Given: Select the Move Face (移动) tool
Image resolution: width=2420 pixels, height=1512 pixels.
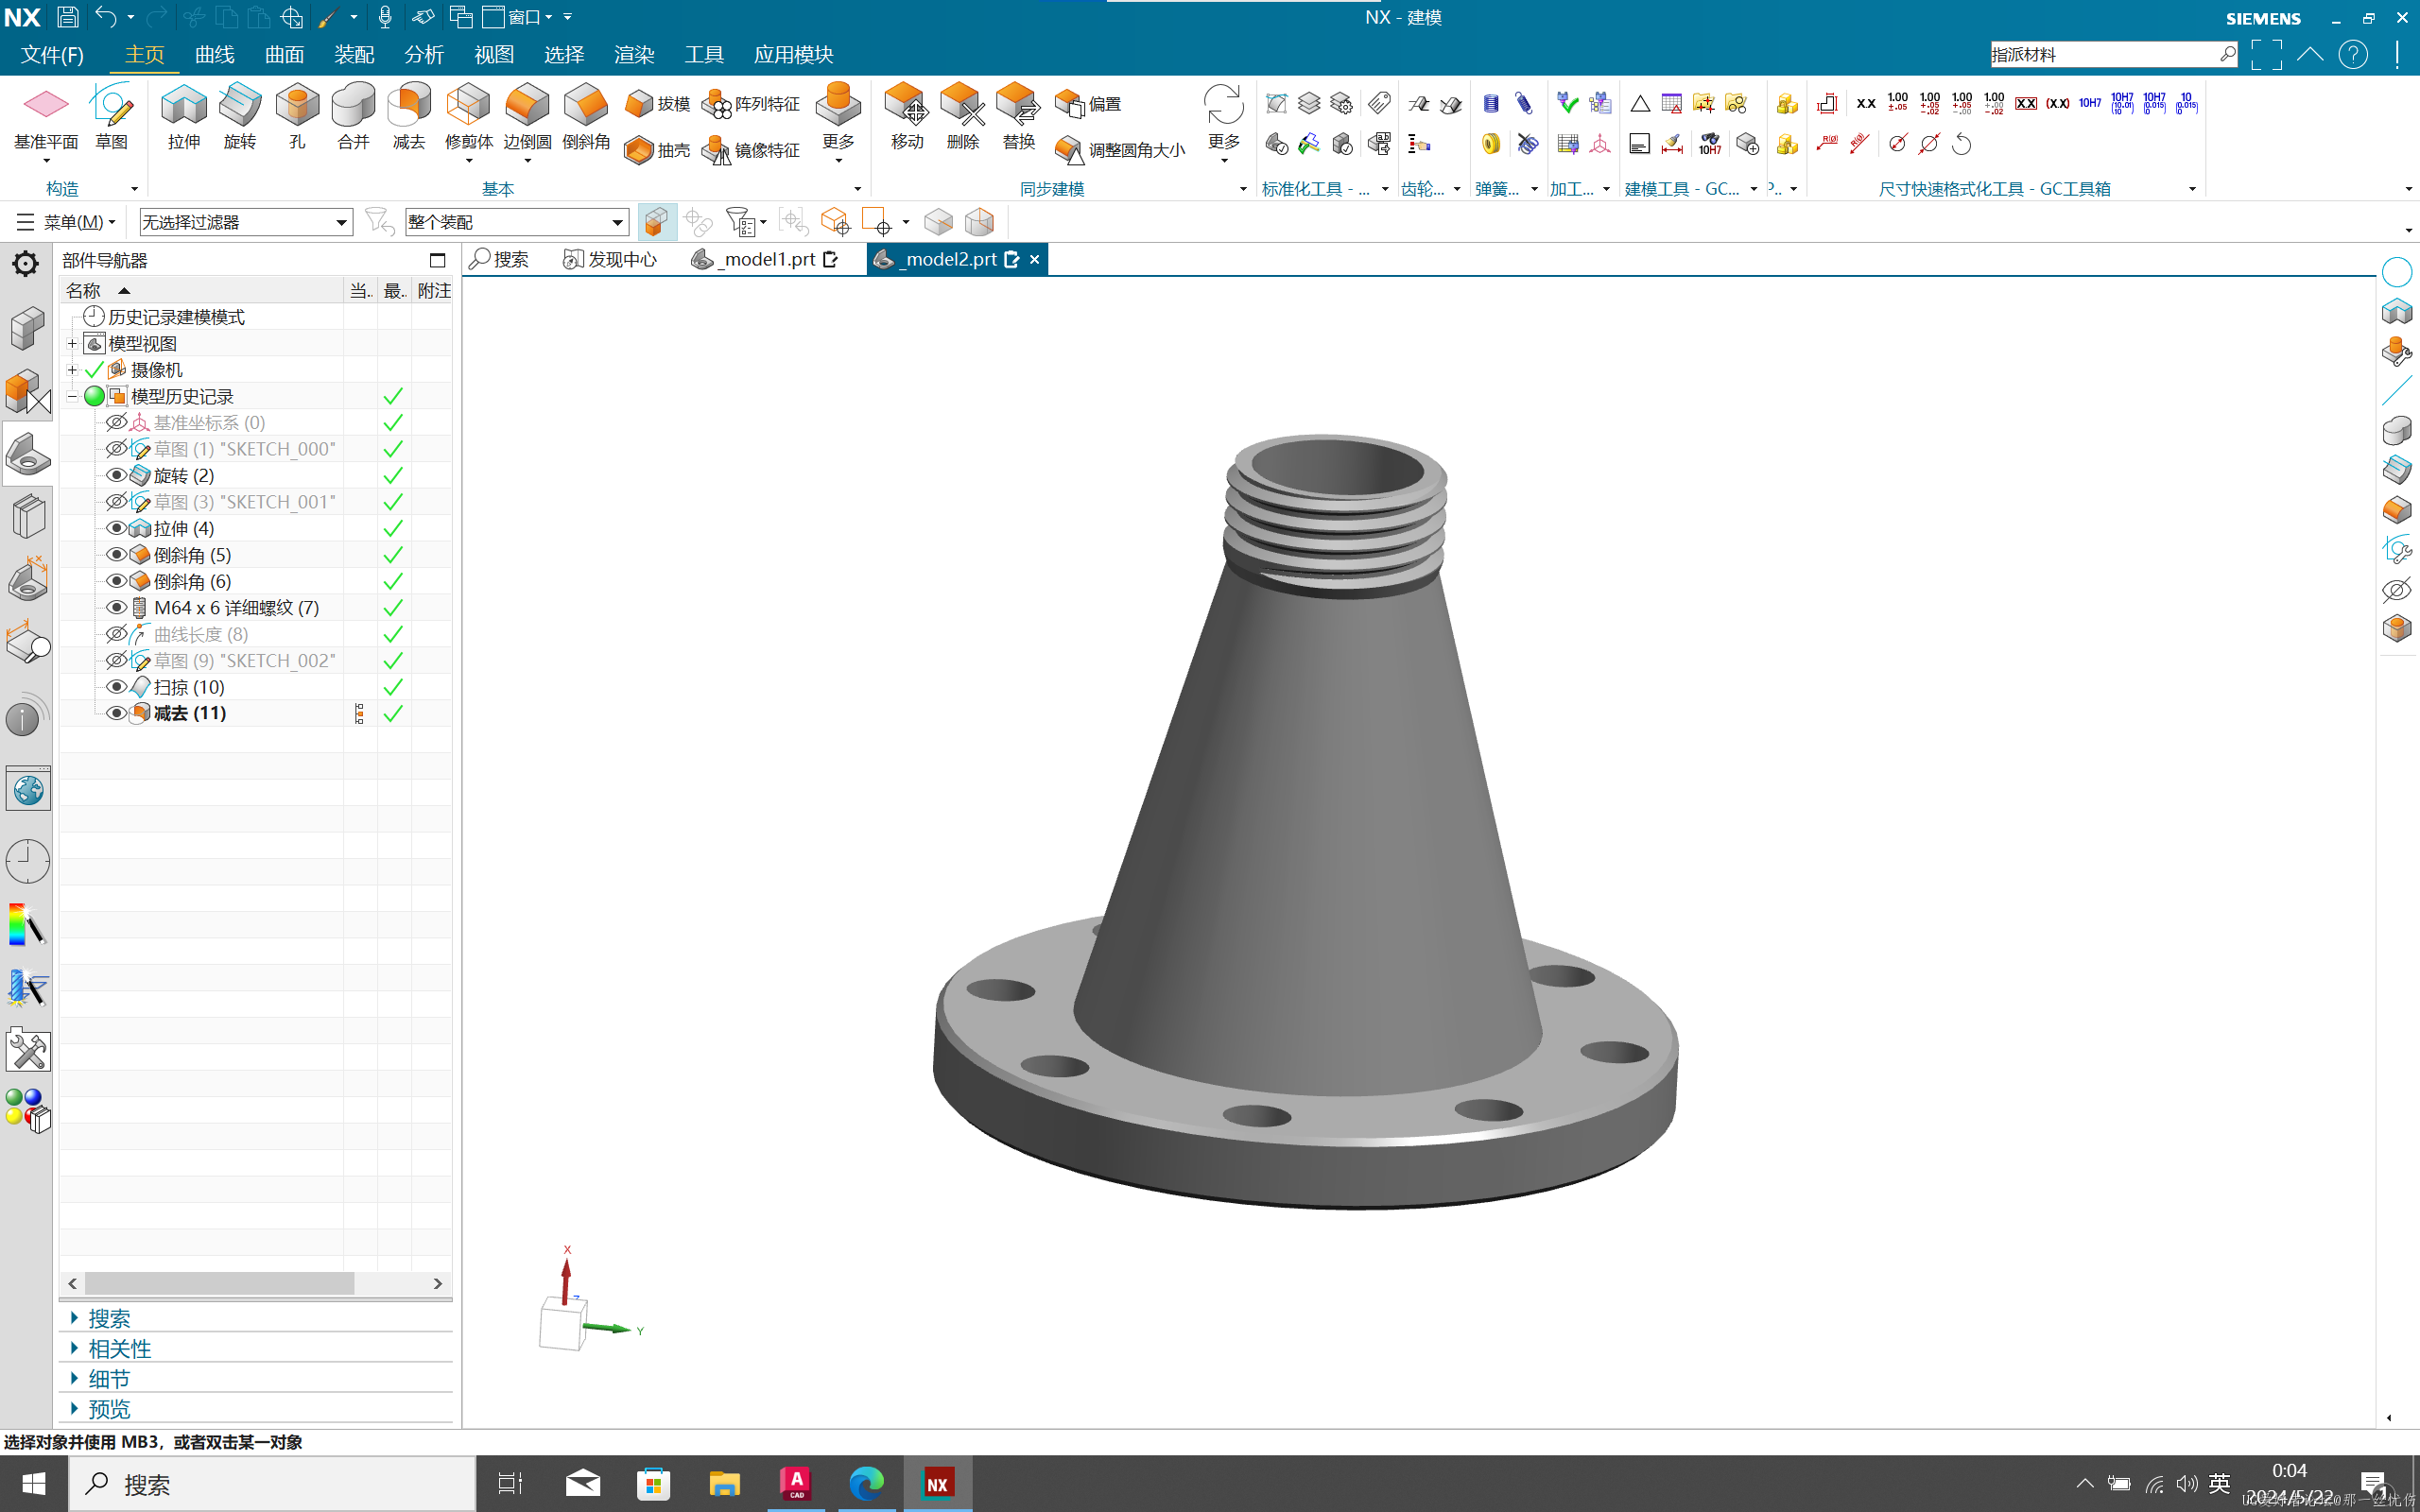Looking at the screenshot, I should [907, 117].
